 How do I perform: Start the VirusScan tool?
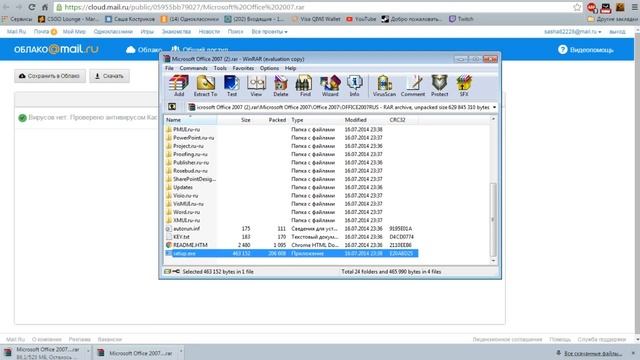384,86
